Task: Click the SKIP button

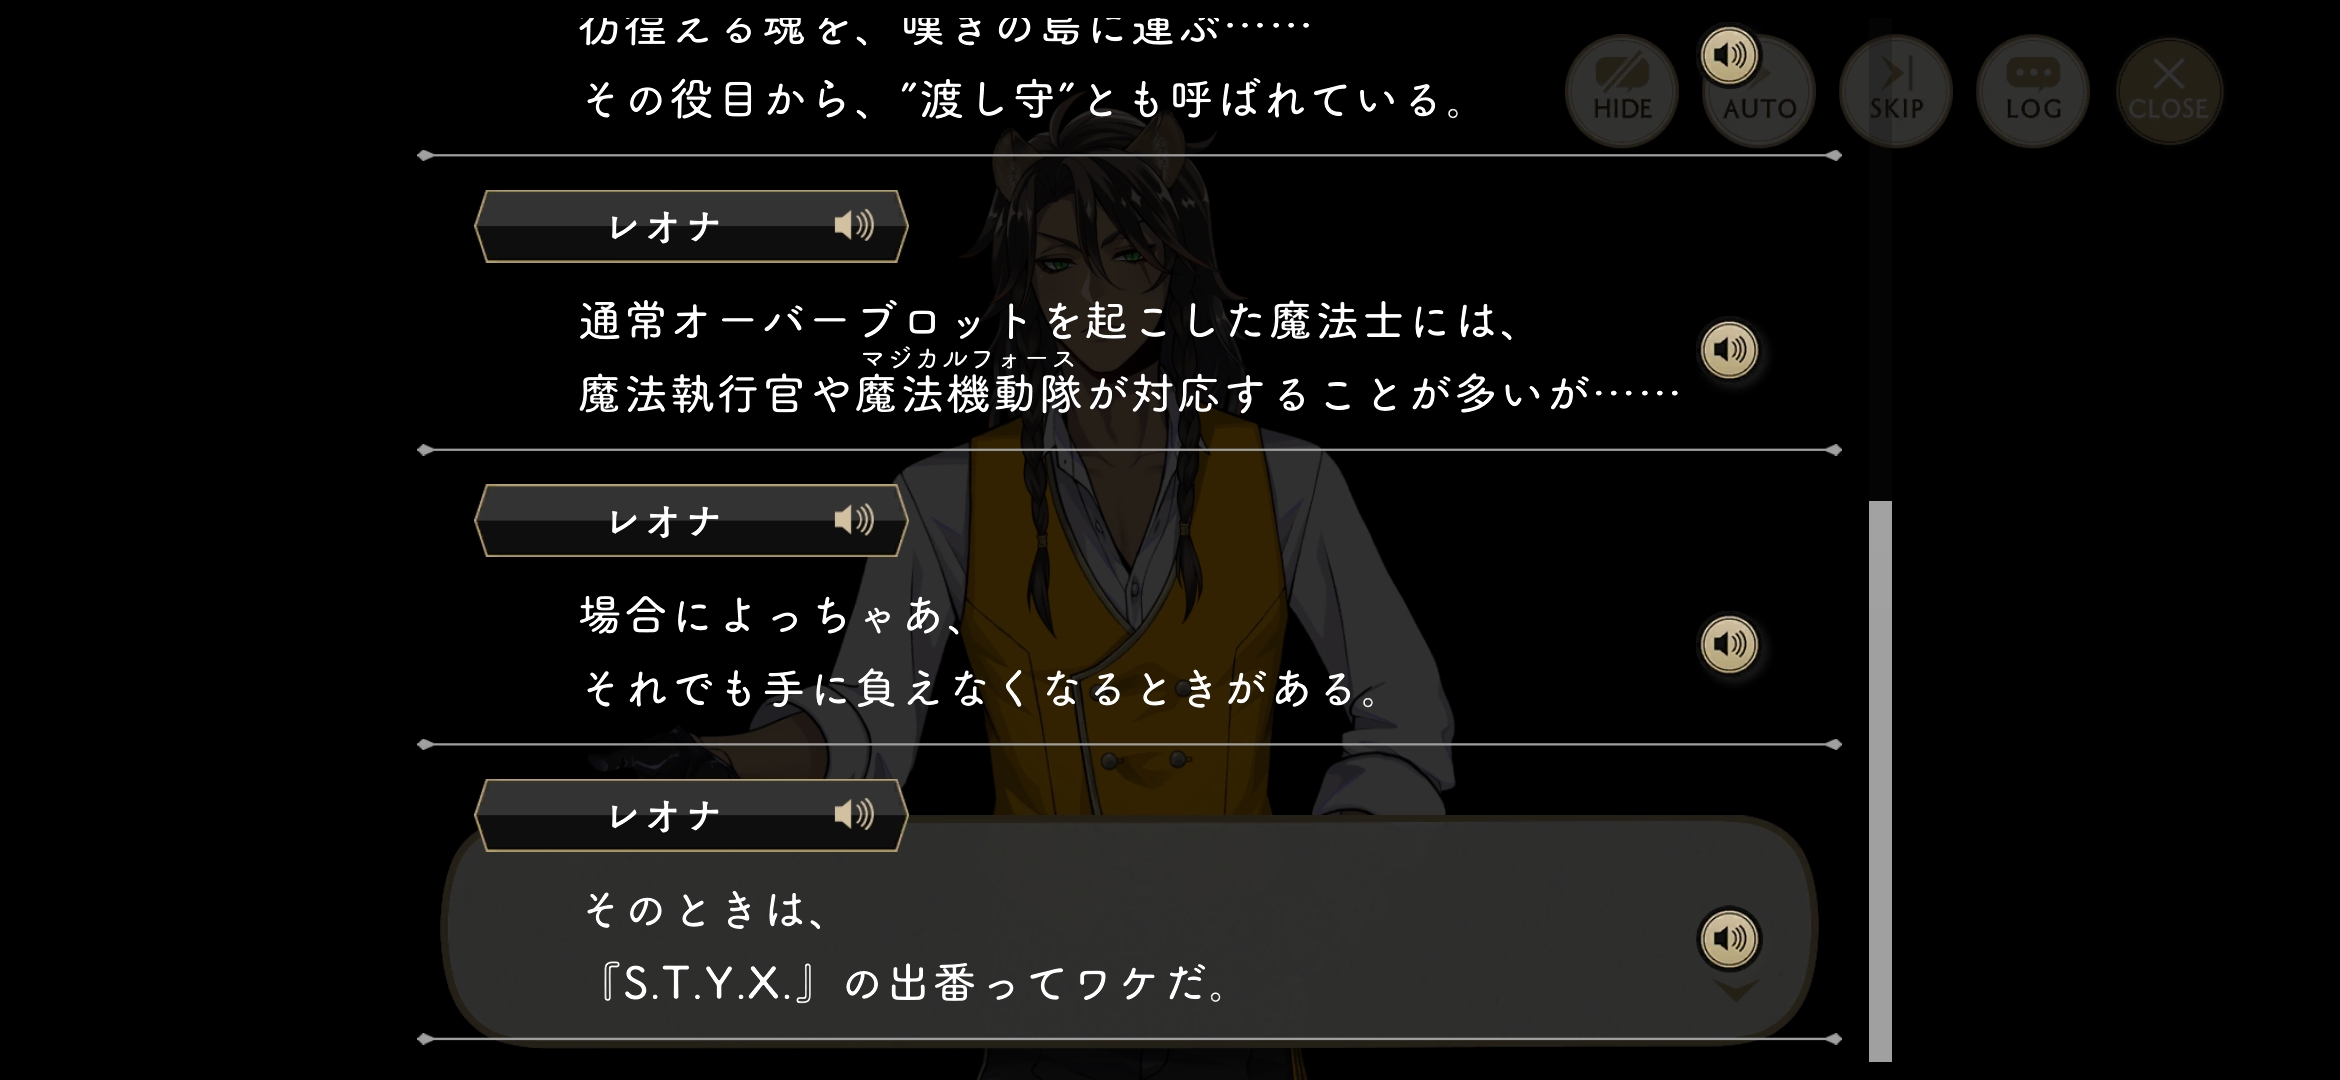Action: click(1896, 92)
